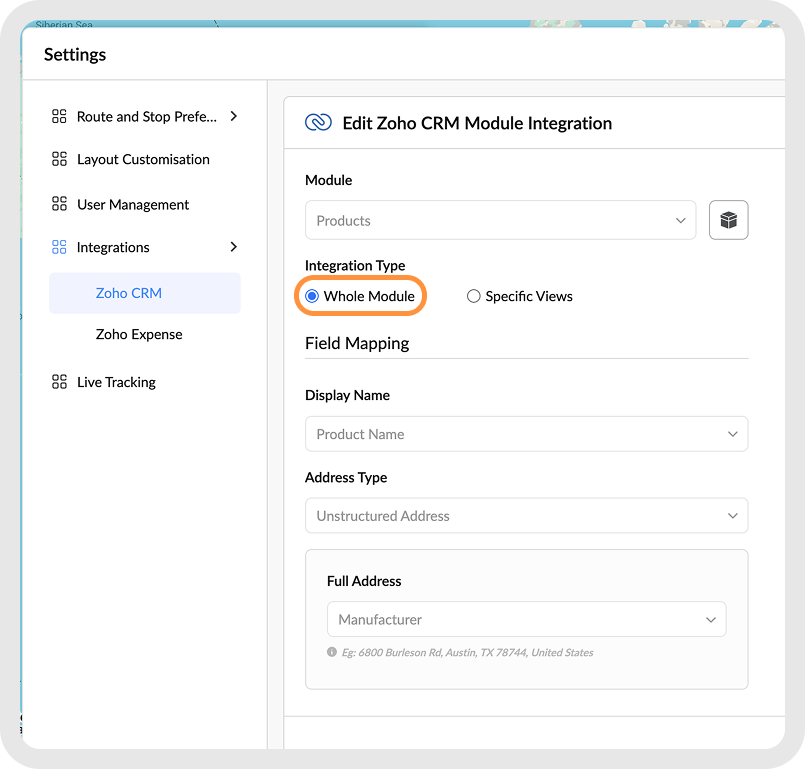Click the Live Tracking sidebar icon
Viewport: 805px width, 769px height.
[x=59, y=382]
